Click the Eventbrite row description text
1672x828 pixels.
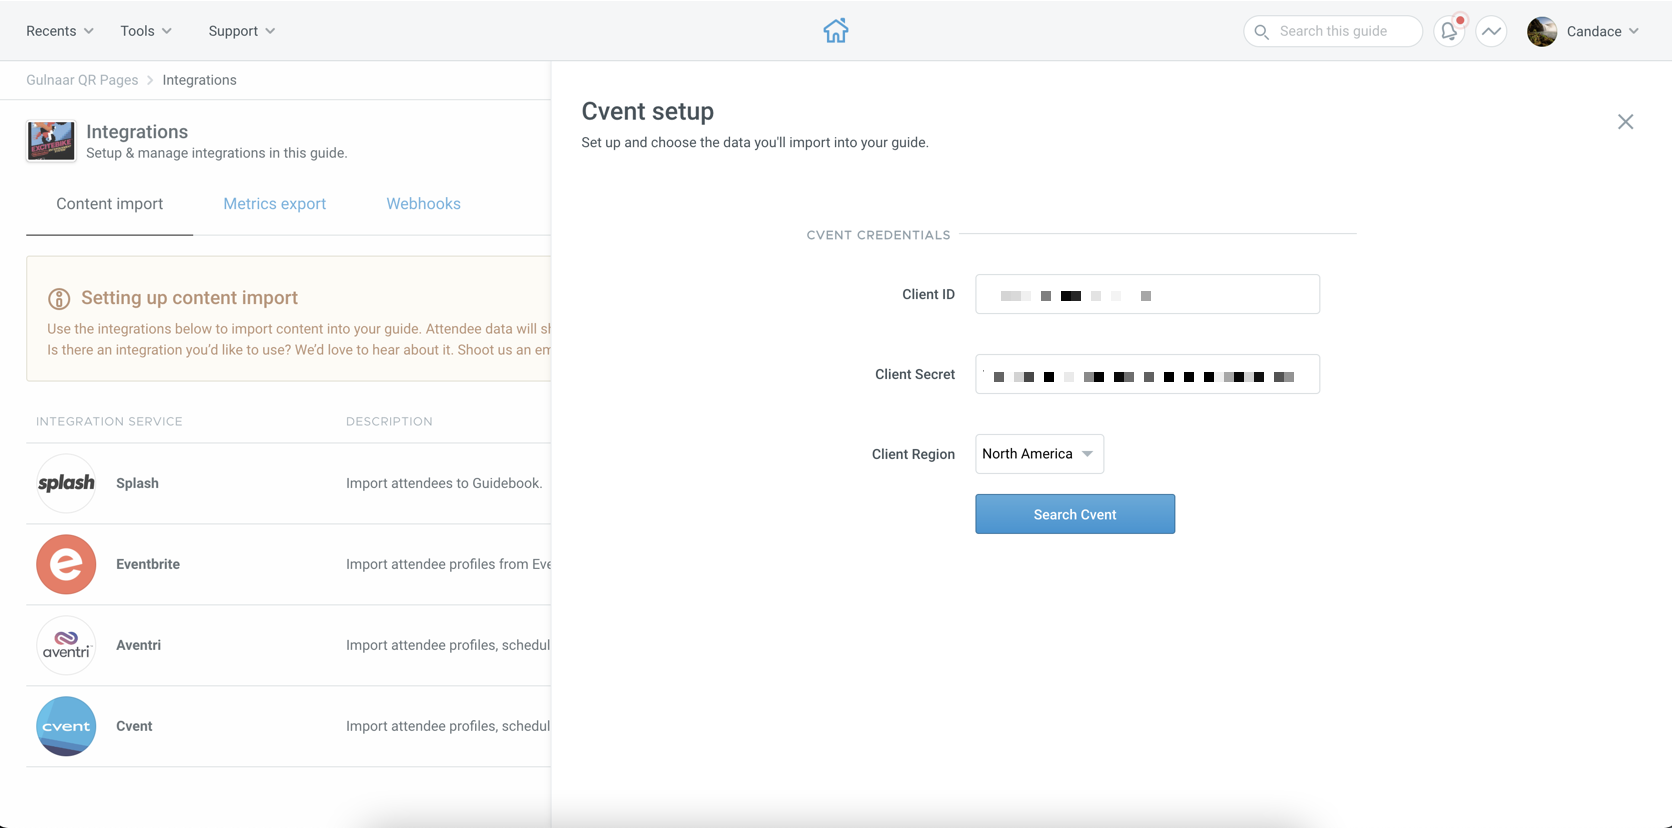click(448, 564)
